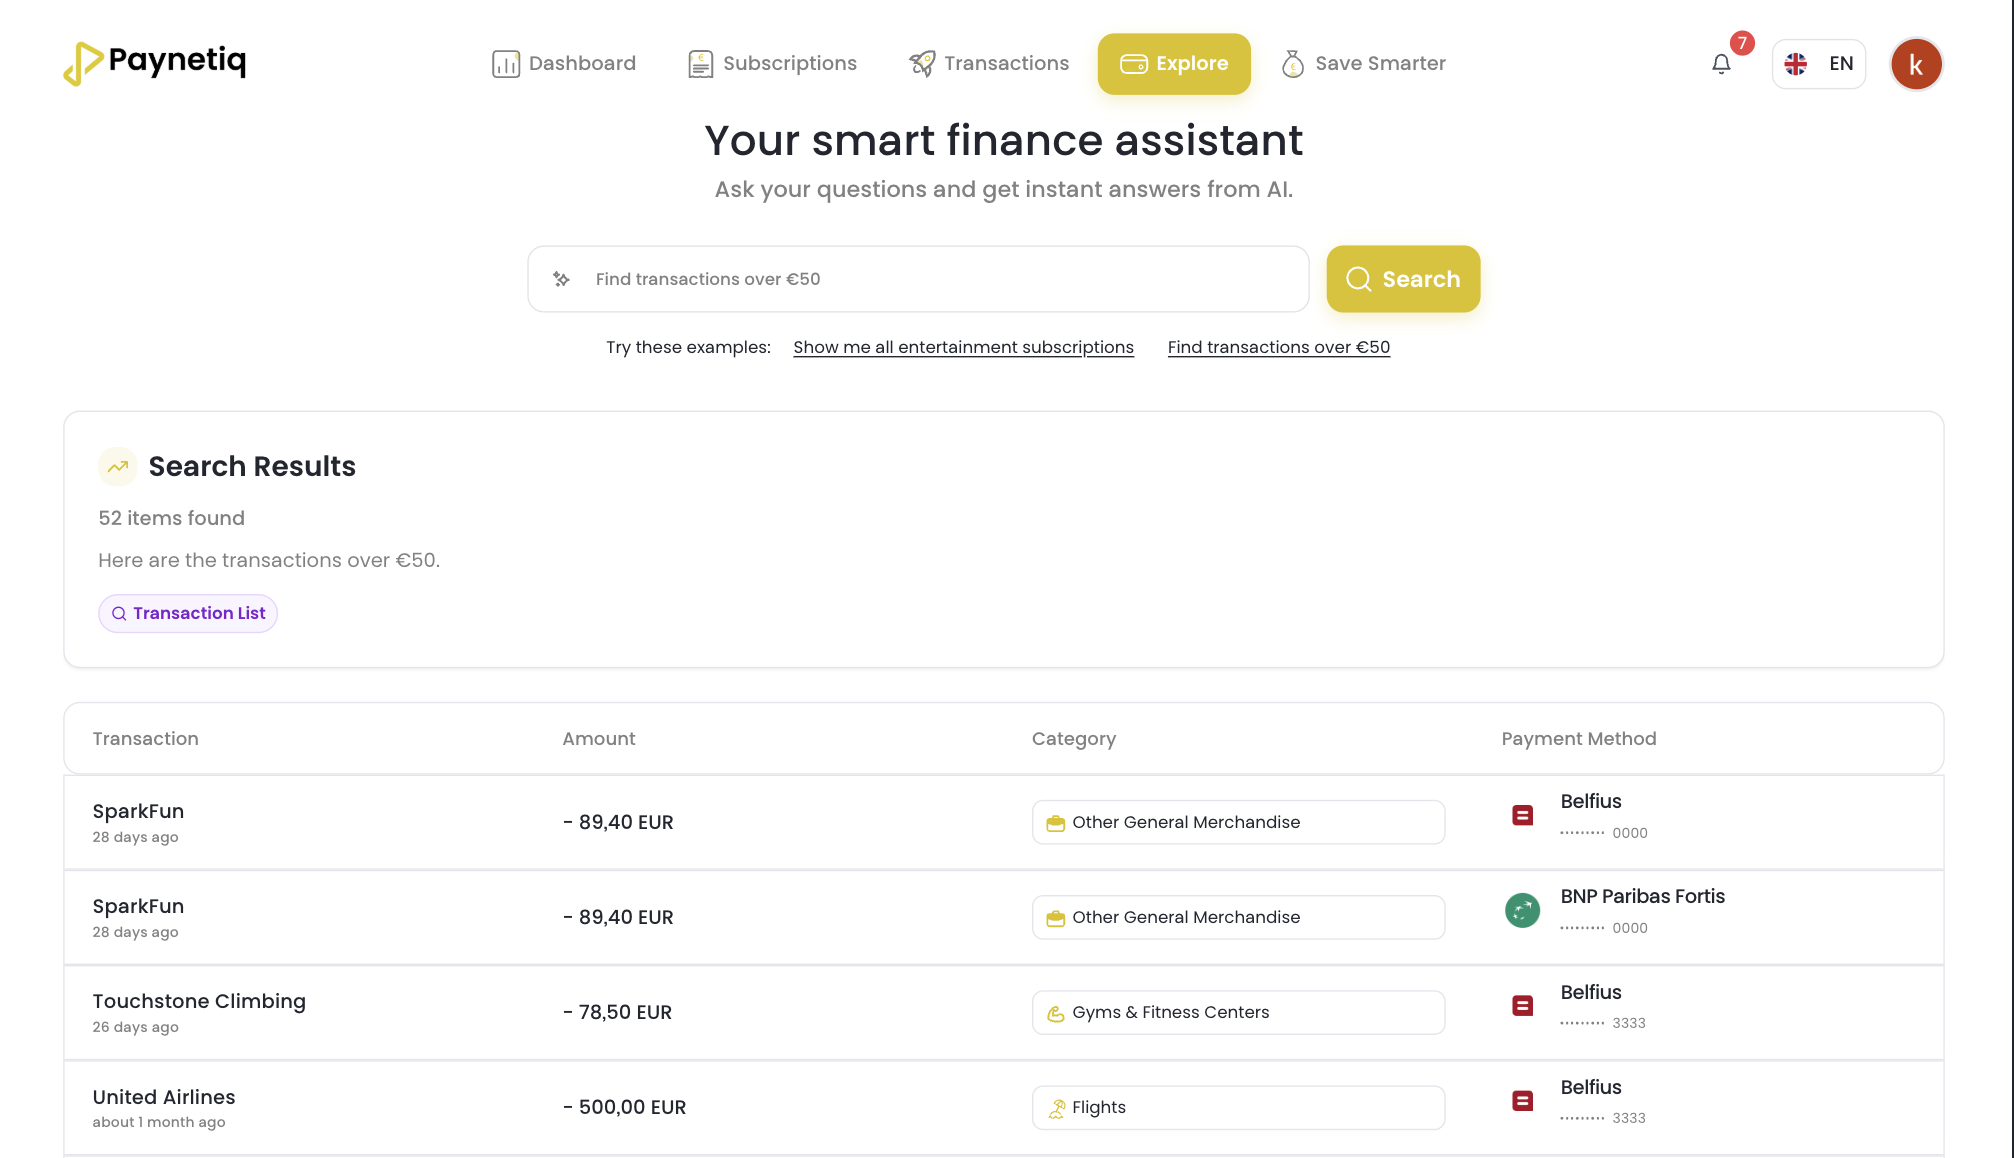
Task: Click the sparkle icon inside the search field
Action: point(561,279)
